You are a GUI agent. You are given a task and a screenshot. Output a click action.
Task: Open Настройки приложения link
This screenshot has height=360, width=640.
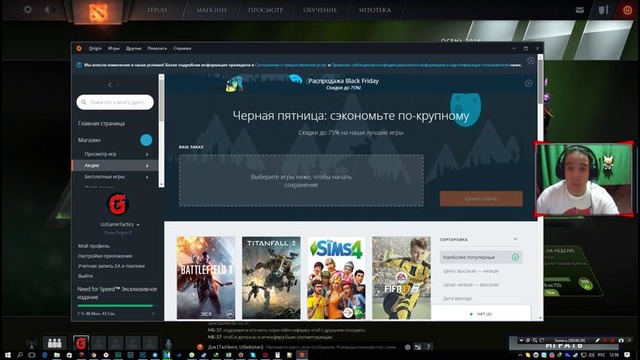click(x=105, y=256)
